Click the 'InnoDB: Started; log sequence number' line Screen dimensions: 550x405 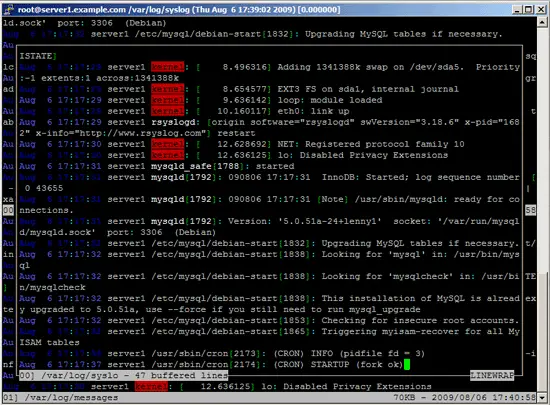coord(269,177)
